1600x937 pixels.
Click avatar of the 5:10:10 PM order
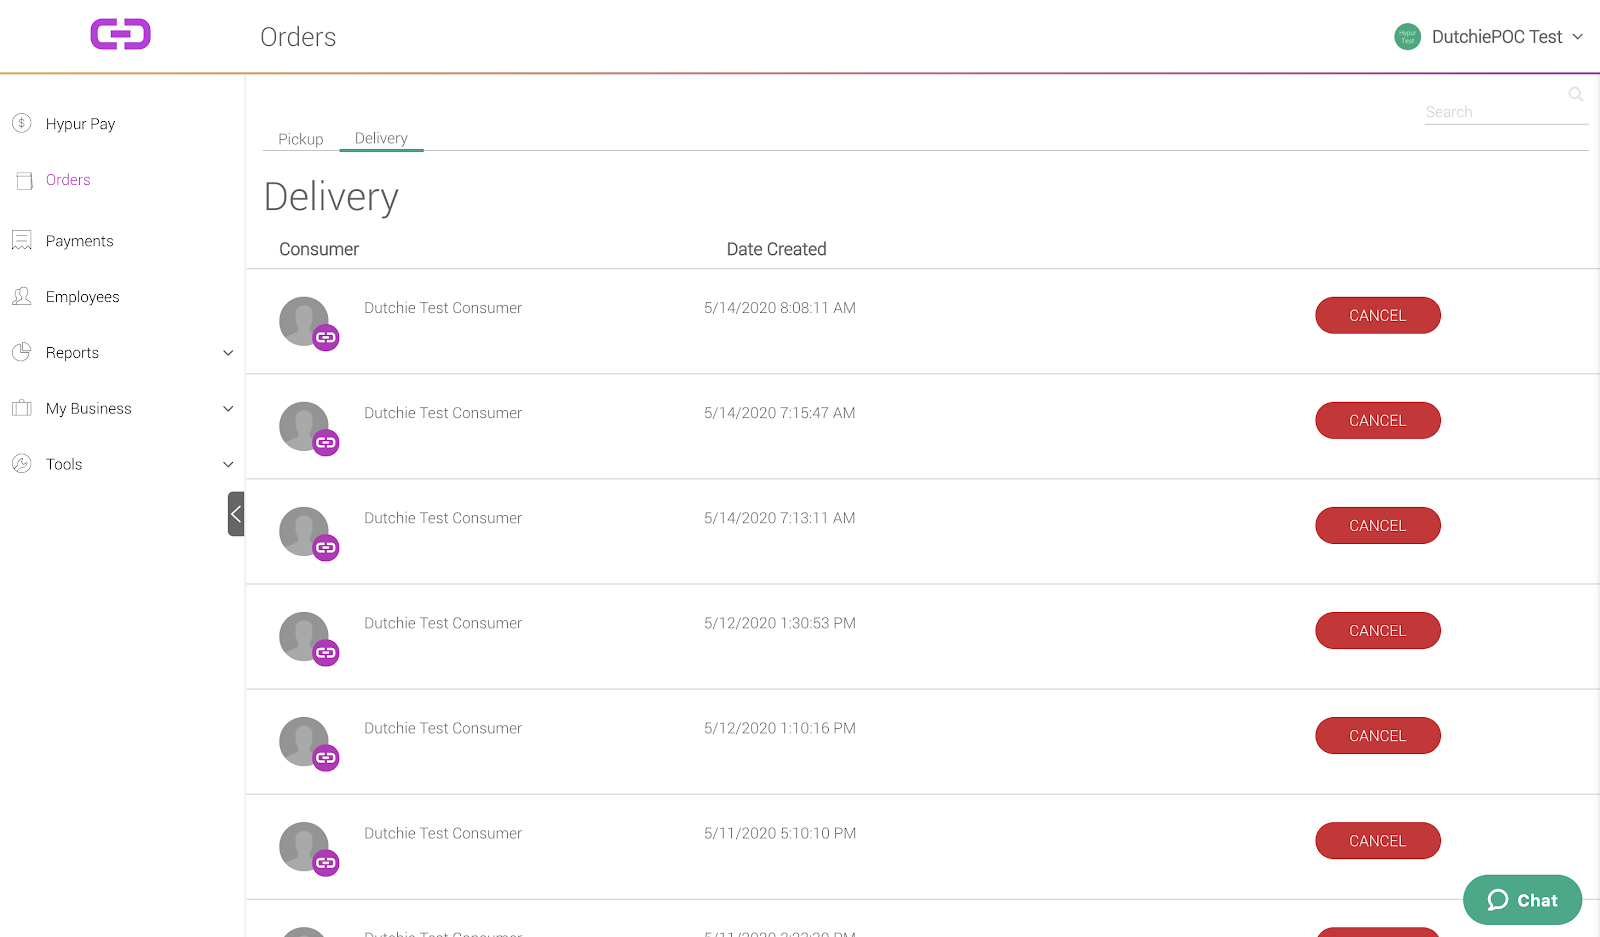click(304, 846)
